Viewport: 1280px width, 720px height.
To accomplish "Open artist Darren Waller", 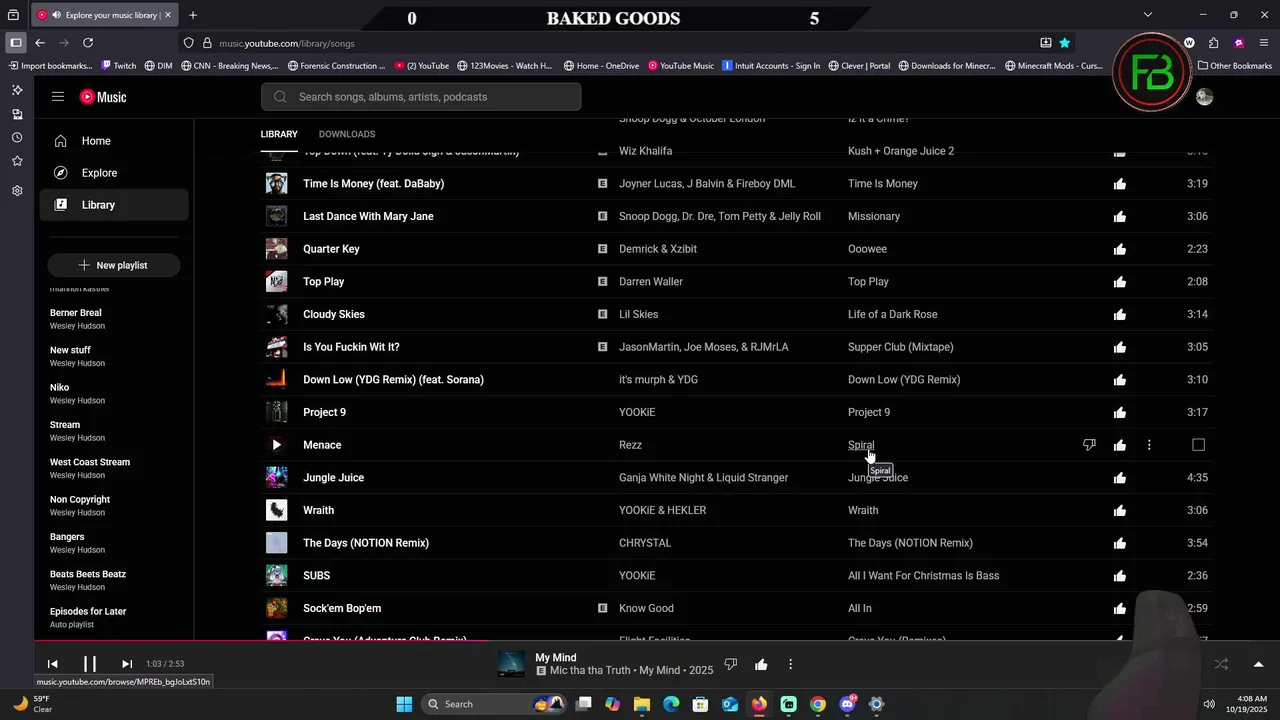I will pyautogui.click(x=651, y=282).
